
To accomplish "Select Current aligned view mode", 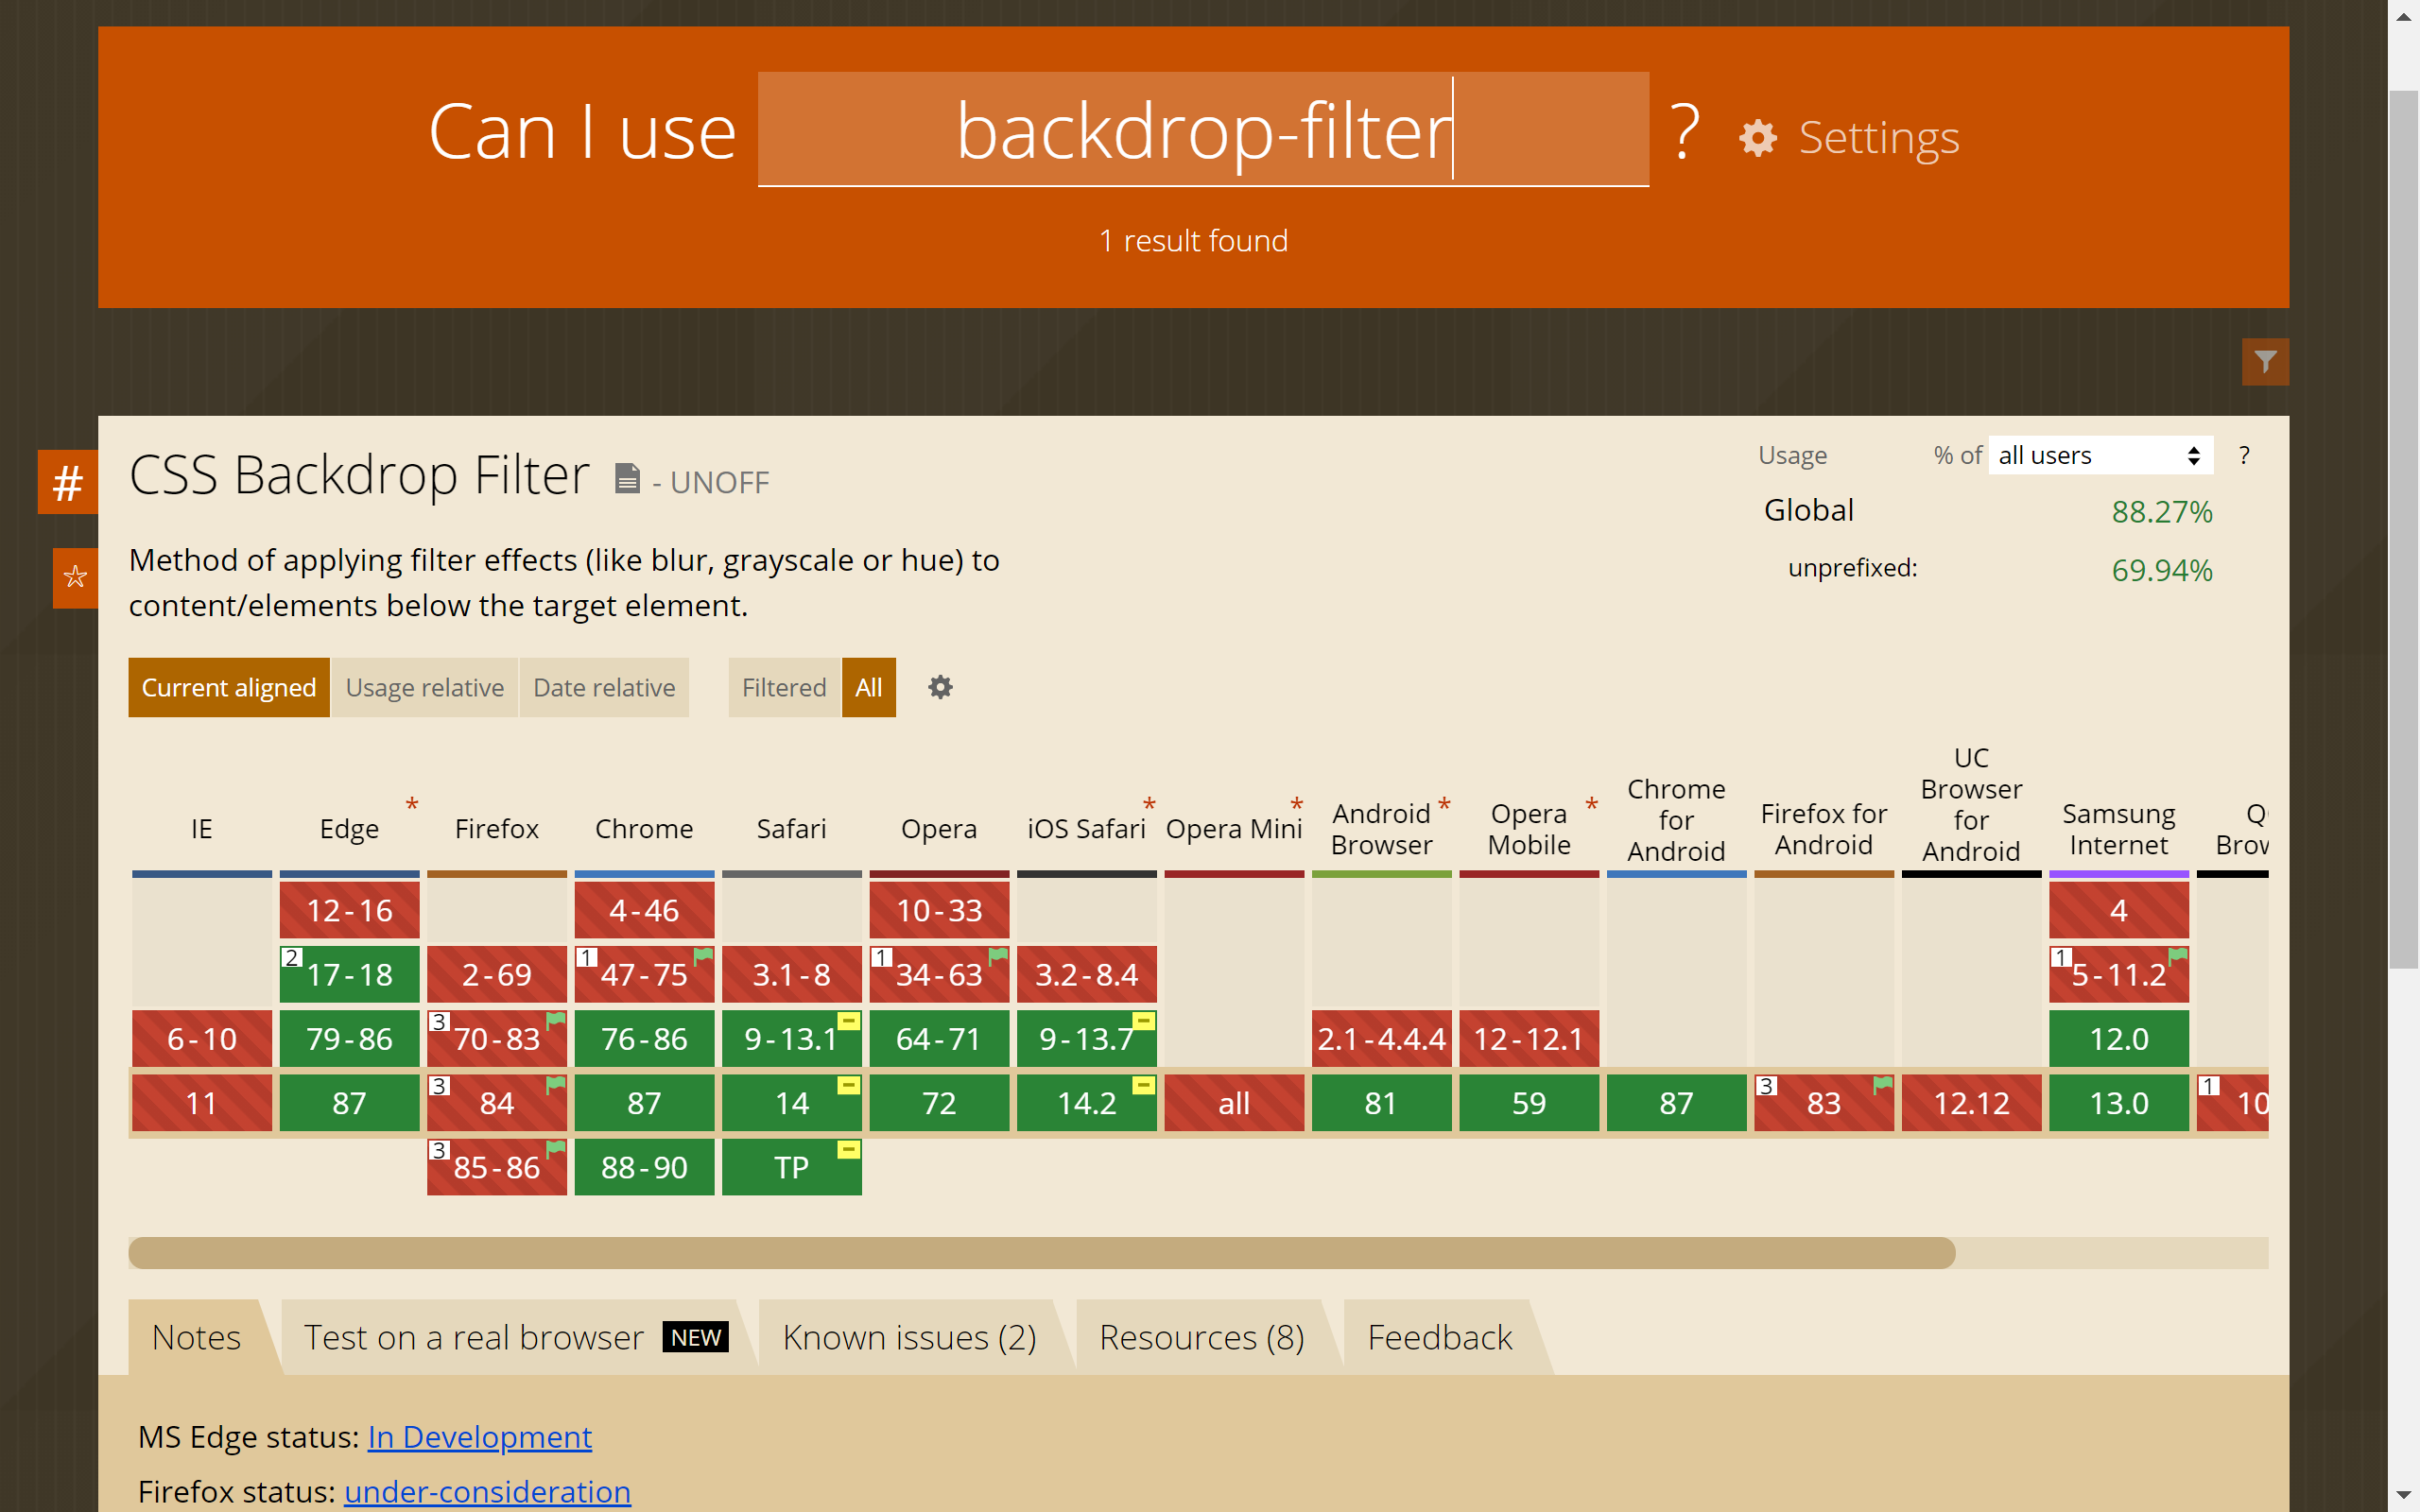I will click(x=229, y=687).
